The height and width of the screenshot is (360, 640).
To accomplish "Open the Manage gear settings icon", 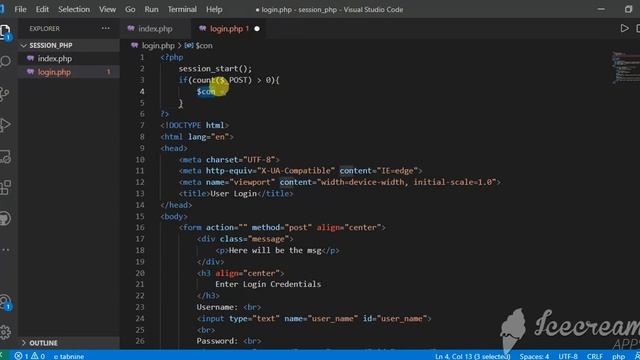I will point(5,332).
